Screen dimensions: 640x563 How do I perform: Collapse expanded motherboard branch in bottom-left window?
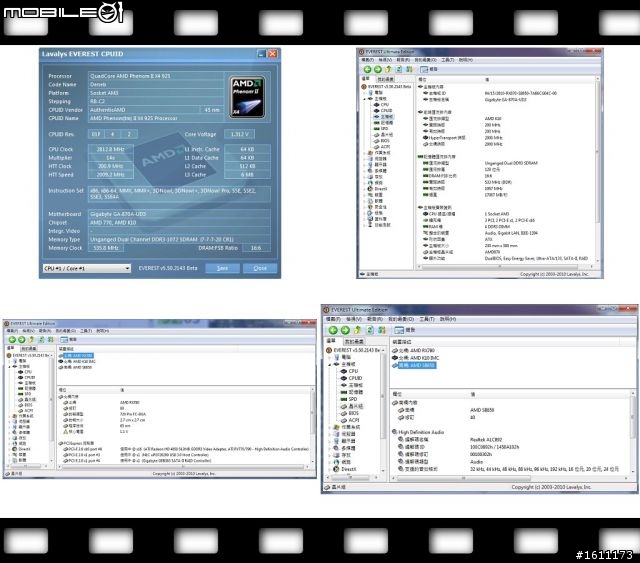tap(10, 367)
